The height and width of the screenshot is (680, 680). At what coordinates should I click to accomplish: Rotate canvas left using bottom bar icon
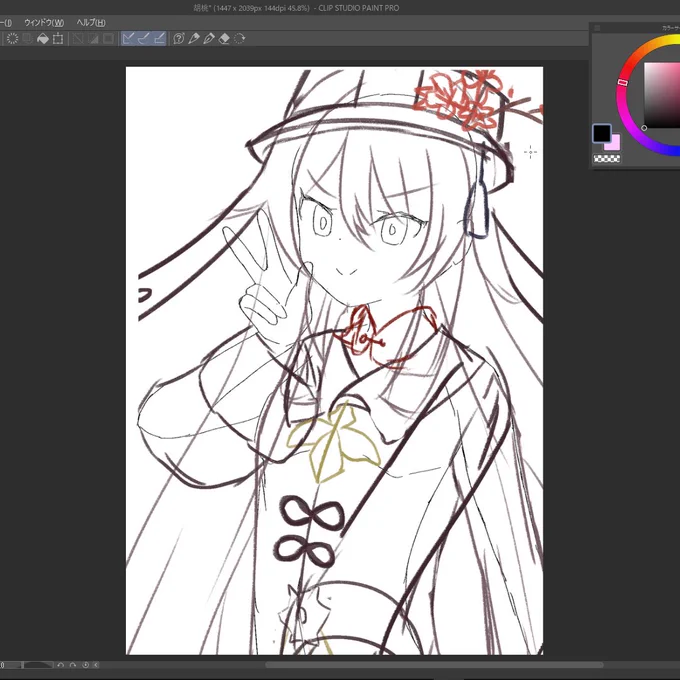coord(61,665)
